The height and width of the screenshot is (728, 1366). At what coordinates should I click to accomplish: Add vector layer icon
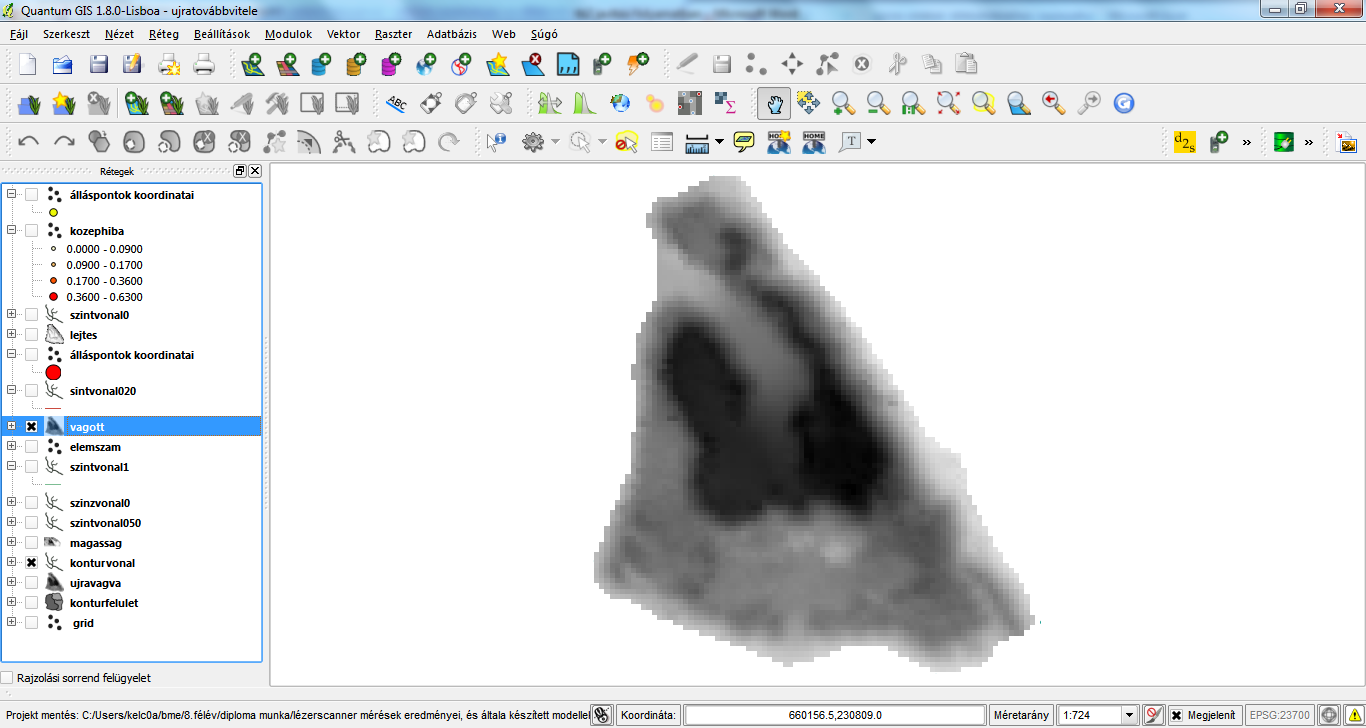pos(252,65)
